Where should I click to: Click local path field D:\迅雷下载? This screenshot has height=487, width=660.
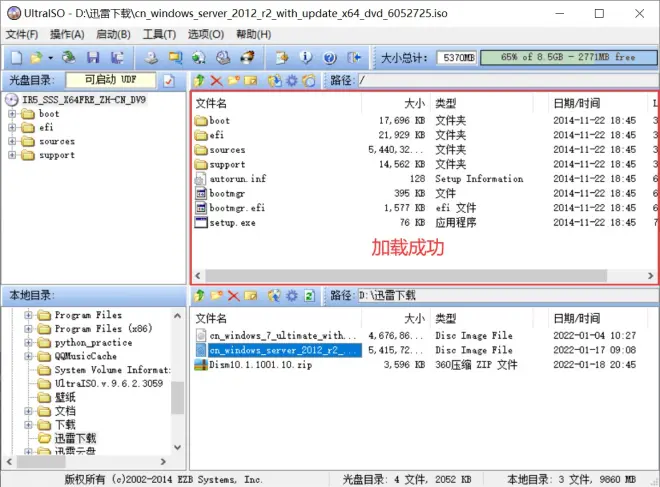coord(508,295)
